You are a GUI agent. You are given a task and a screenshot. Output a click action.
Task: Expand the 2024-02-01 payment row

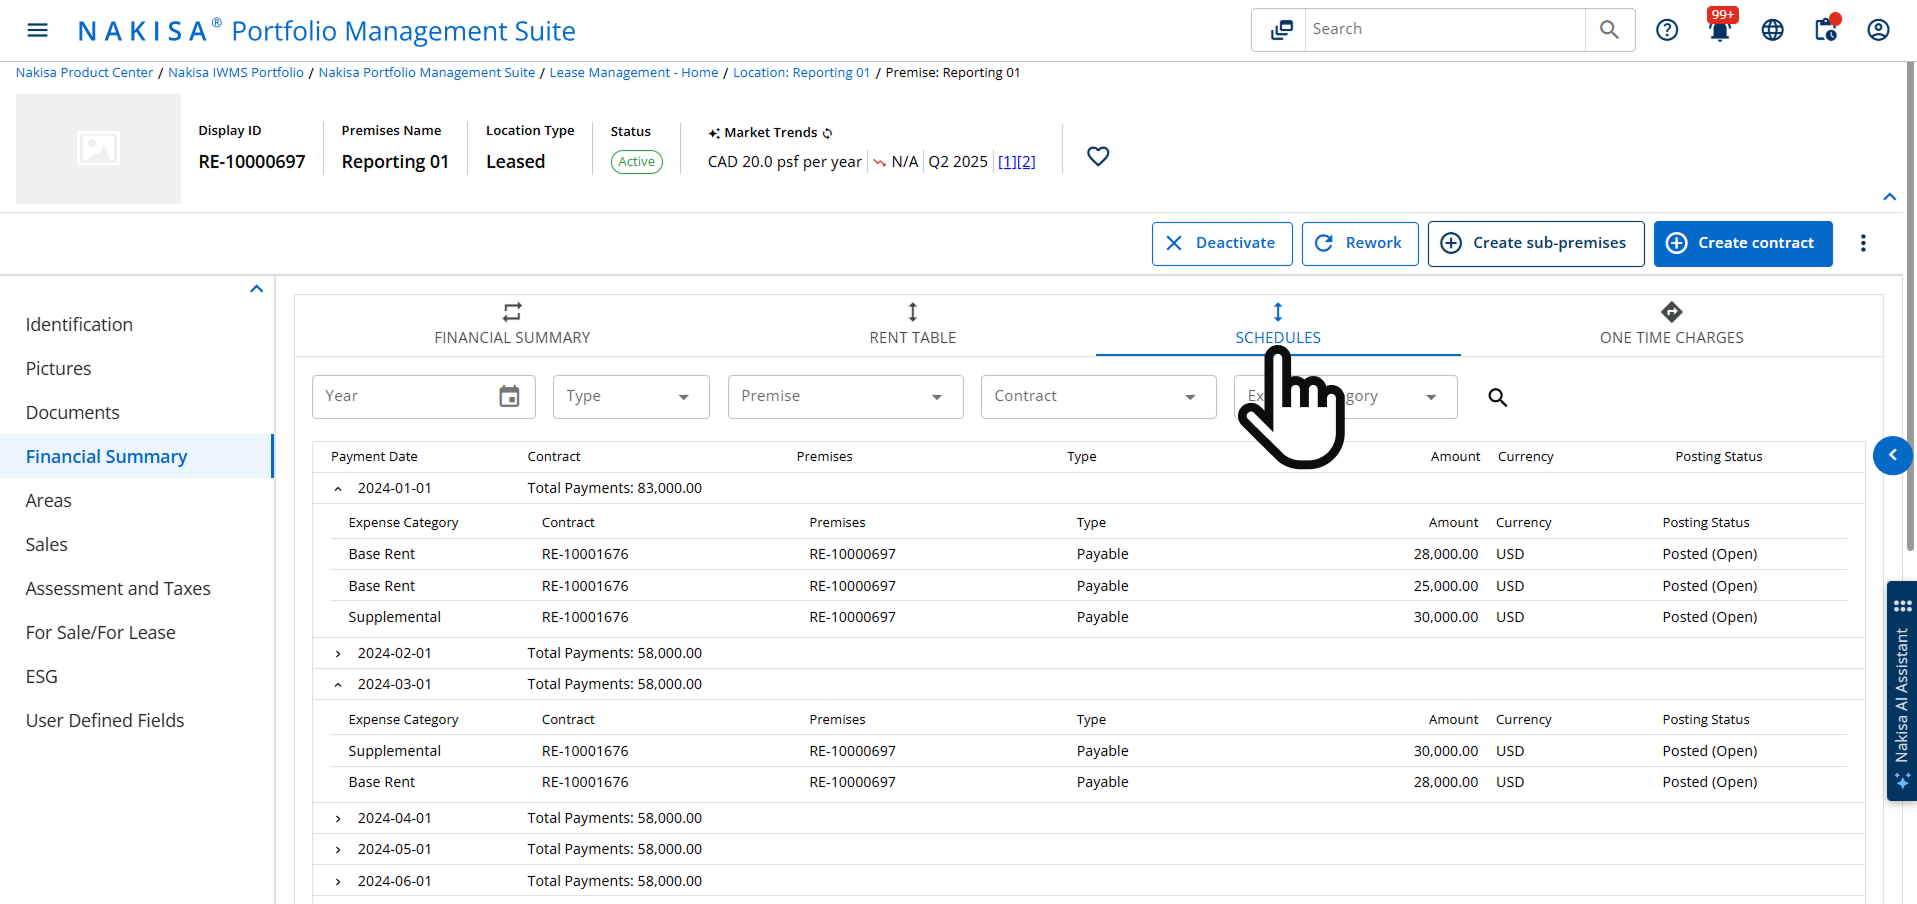click(x=338, y=654)
